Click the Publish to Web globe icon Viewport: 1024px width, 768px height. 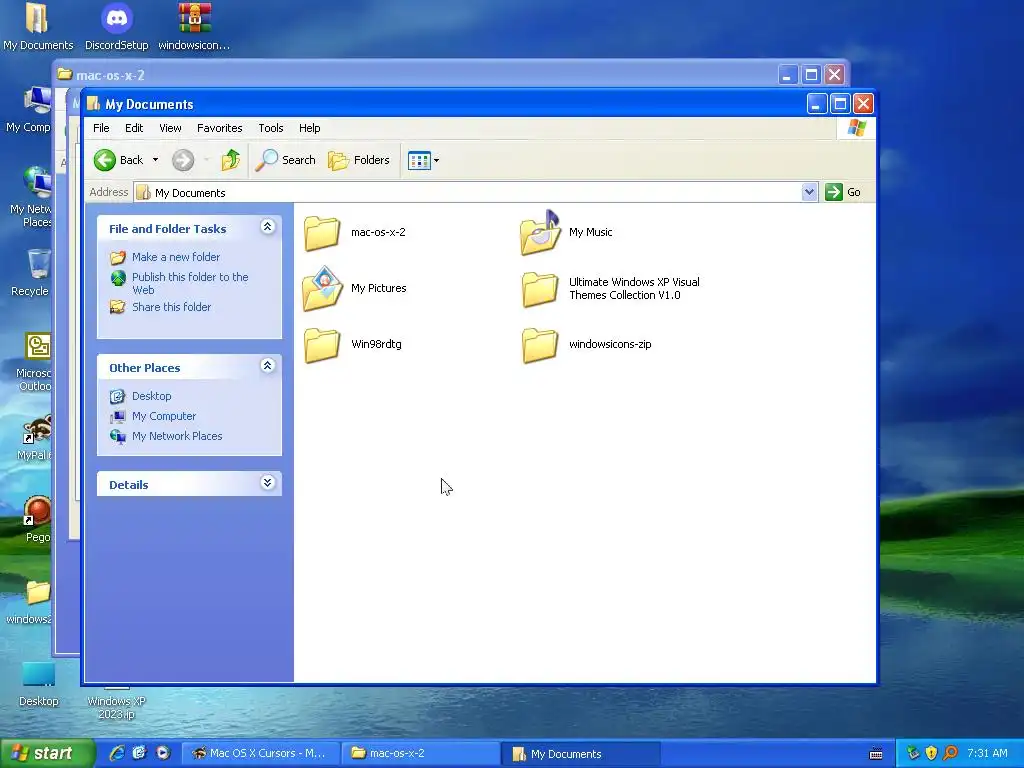tap(118, 278)
